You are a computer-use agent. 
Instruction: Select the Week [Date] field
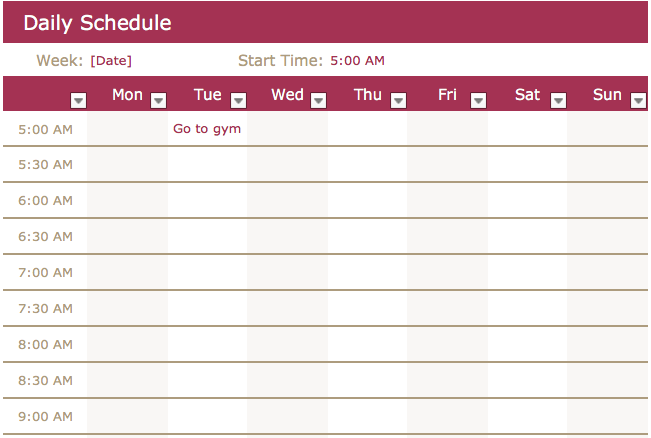[x=111, y=61]
